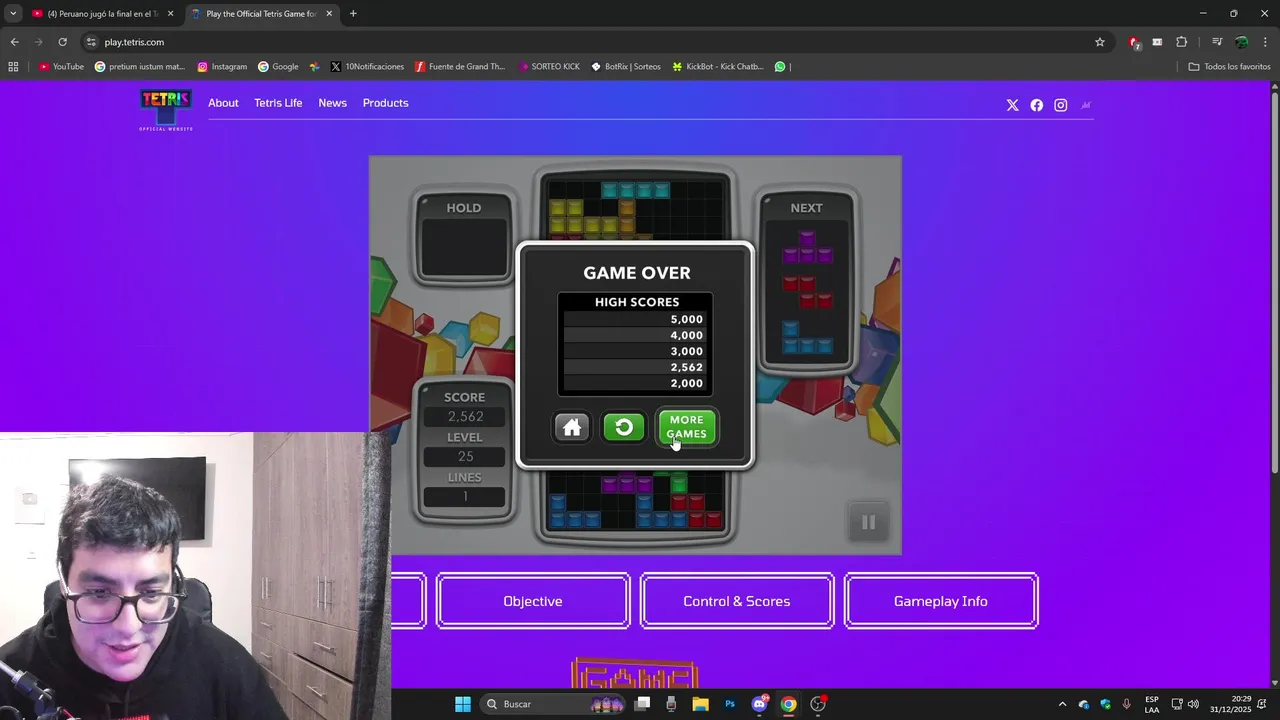Image resolution: width=1280 pixels, height=720 pixels.
Task: Show the Gameplay Info panel
Action: 941,601
